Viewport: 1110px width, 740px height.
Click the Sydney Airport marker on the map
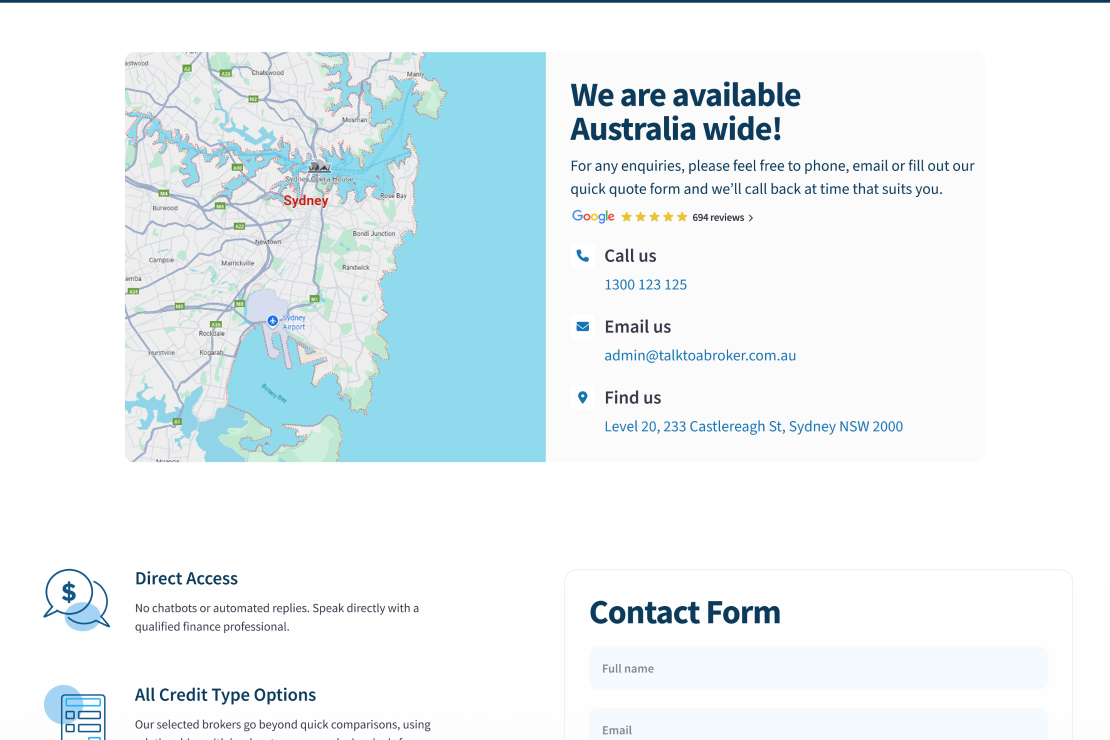click(x=273, y=321)
